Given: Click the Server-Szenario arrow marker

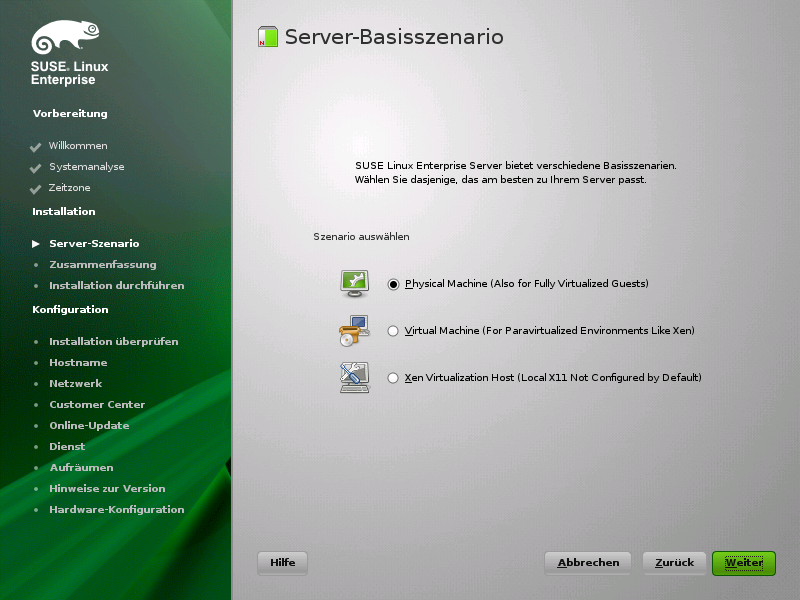Looking at the screenshot, I should click(x=36, y=244).
